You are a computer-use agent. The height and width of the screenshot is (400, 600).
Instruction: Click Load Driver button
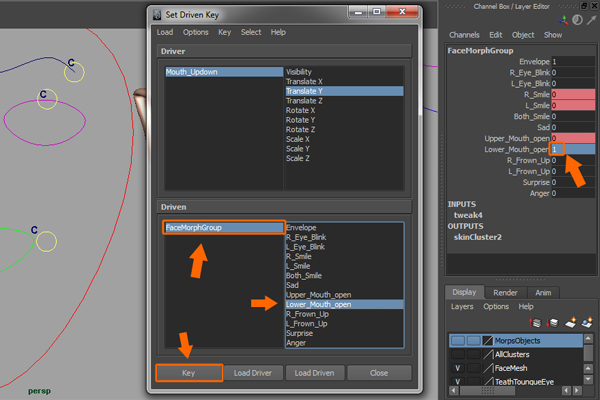tap(253, 373)
